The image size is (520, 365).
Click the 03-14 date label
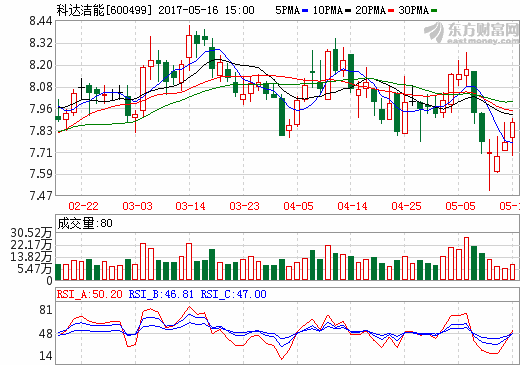click(191, 206)
